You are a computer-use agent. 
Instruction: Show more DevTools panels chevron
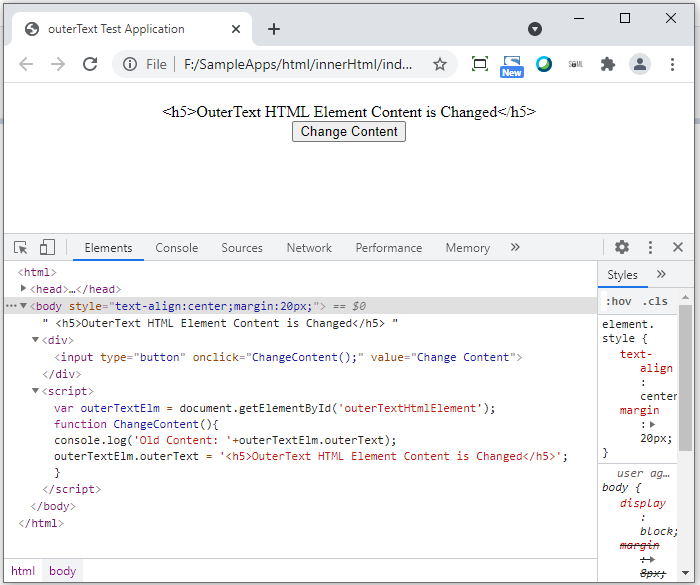pyautogui.click(x=515, y=247)
